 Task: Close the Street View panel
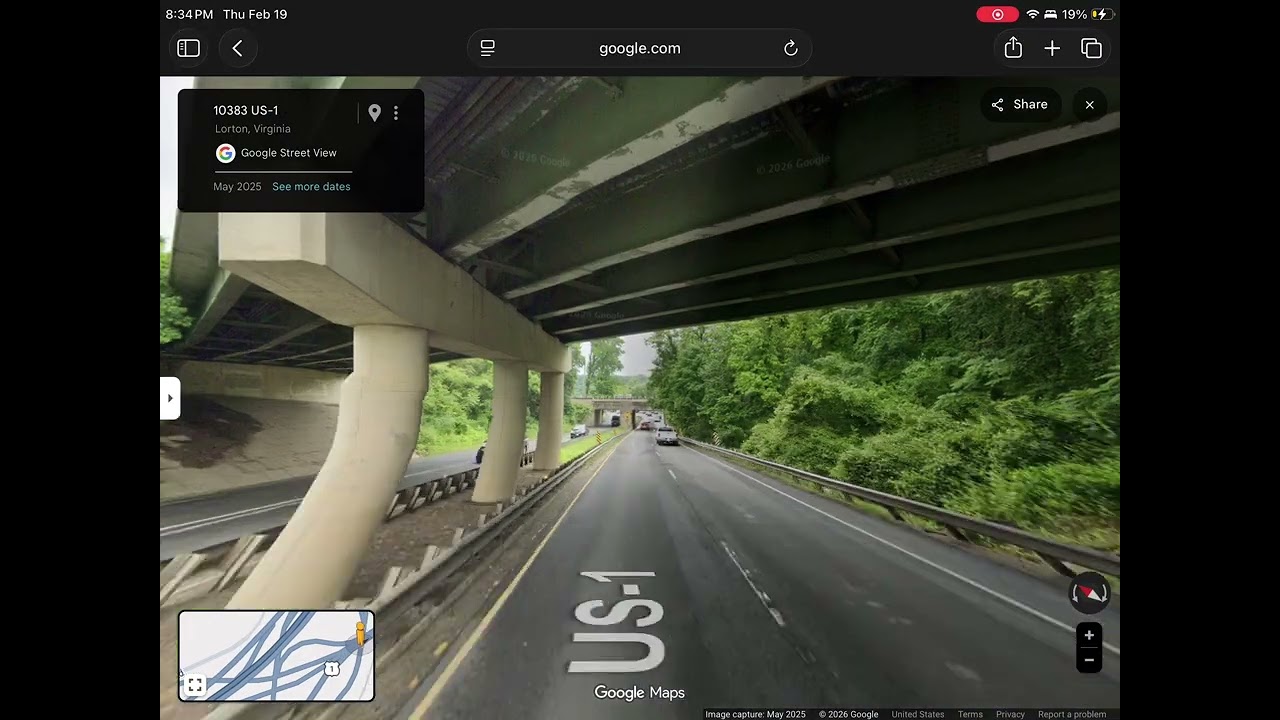point(1090,104)
